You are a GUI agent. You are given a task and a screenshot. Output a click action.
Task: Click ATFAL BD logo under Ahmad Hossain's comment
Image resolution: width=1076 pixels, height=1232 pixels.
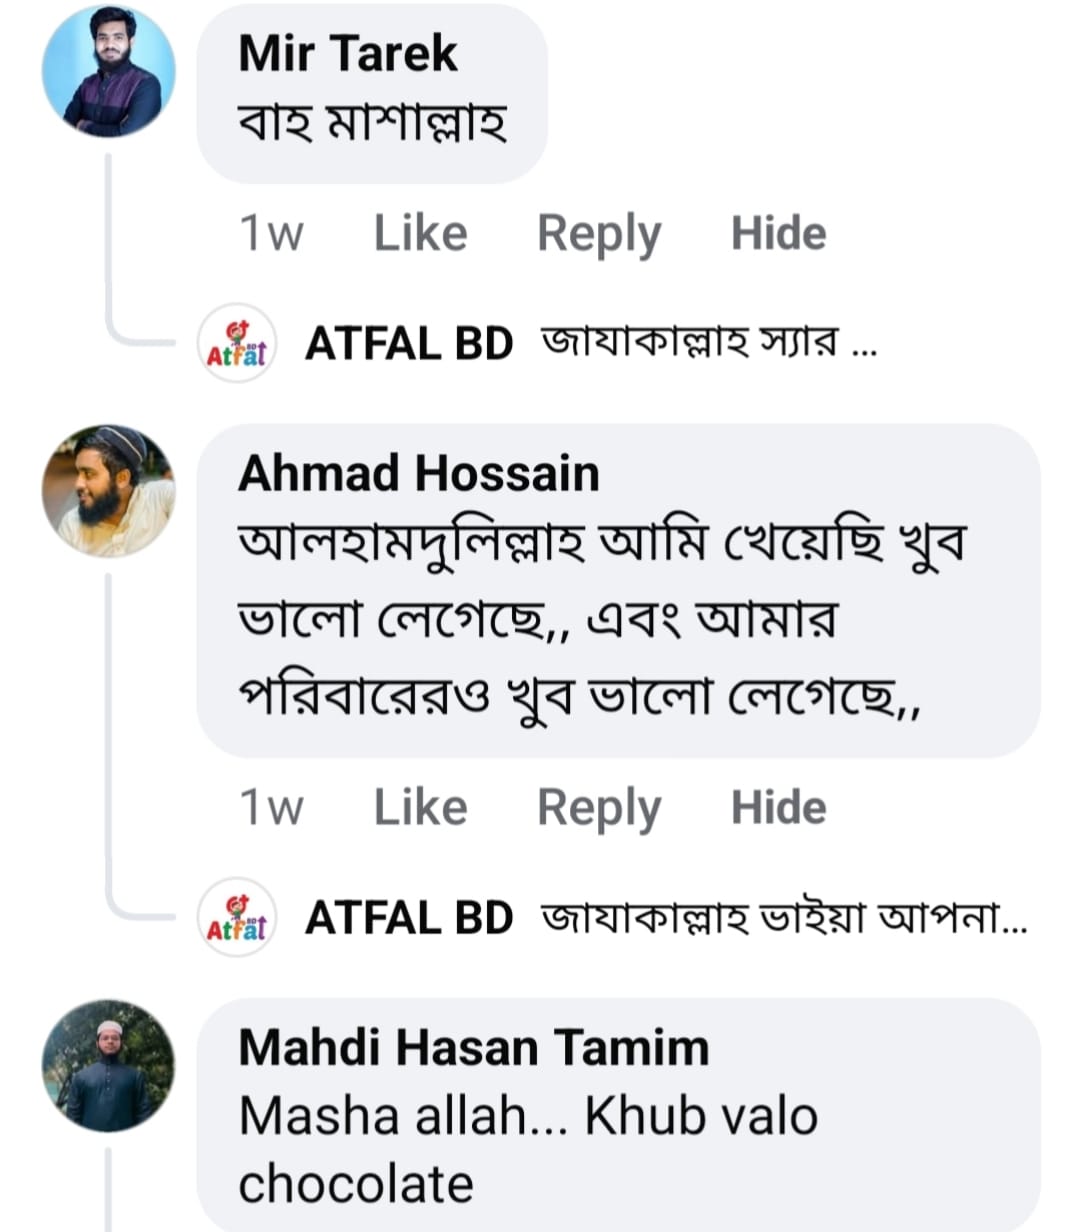tap(236, 918)
